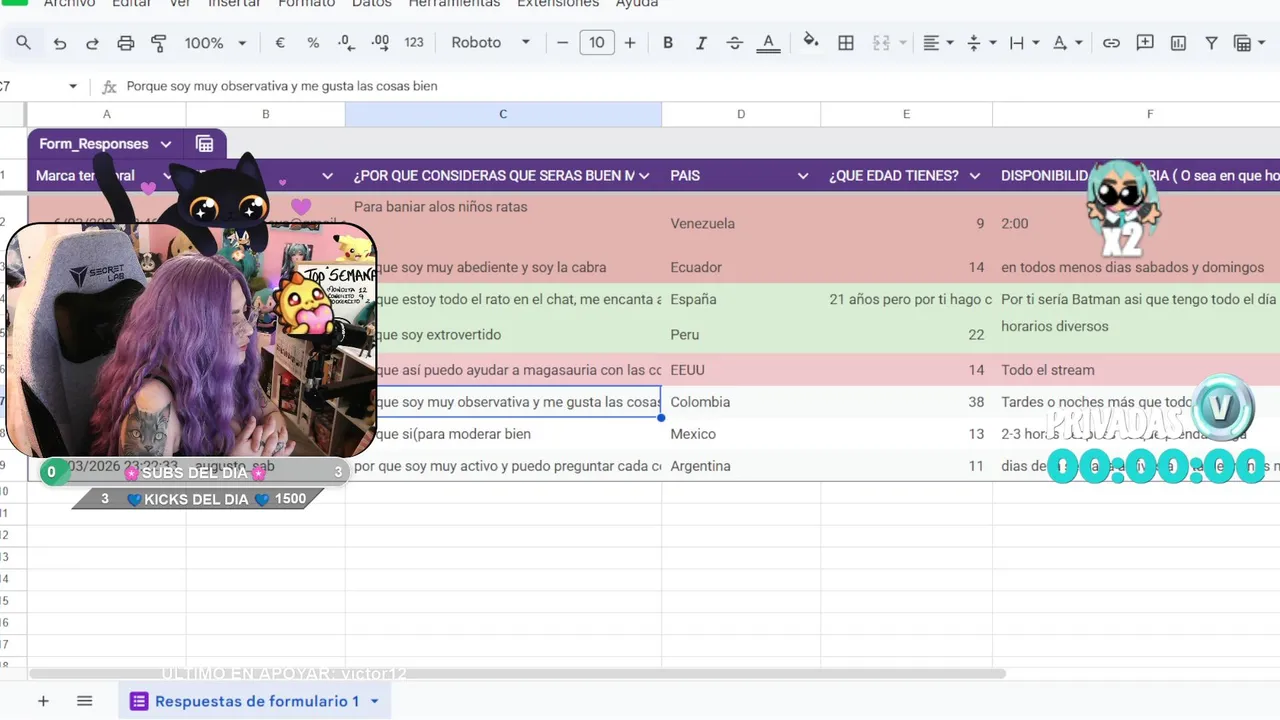Insert a chart

coord(1178,43)
